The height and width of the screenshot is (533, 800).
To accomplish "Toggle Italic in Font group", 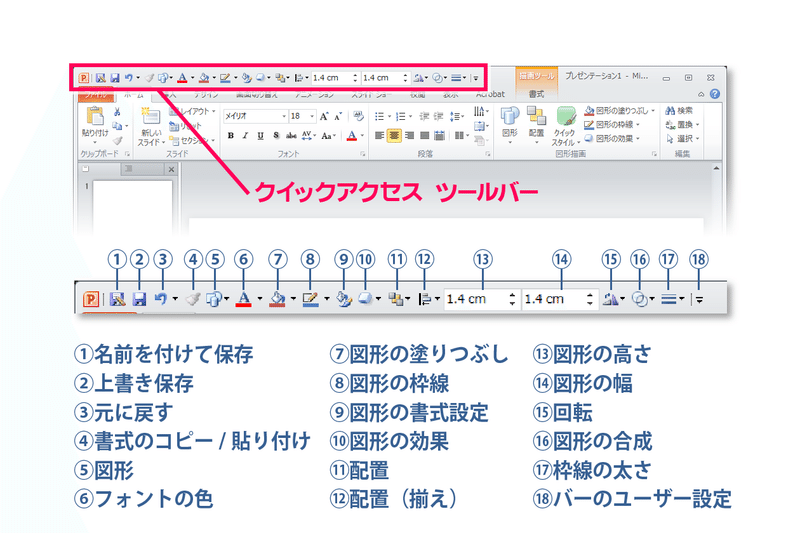I will pyautogui.click(x=245, y=136).
